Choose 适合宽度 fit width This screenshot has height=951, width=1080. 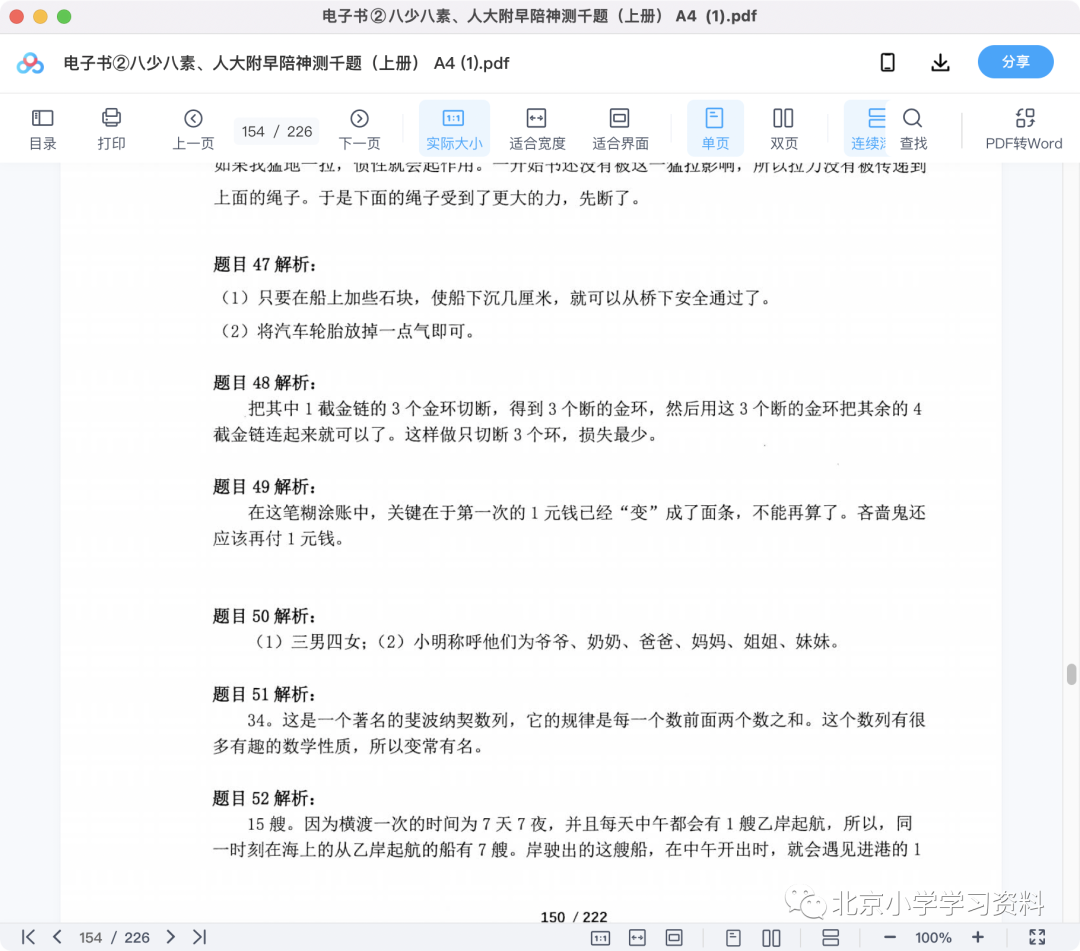(537, 129)
